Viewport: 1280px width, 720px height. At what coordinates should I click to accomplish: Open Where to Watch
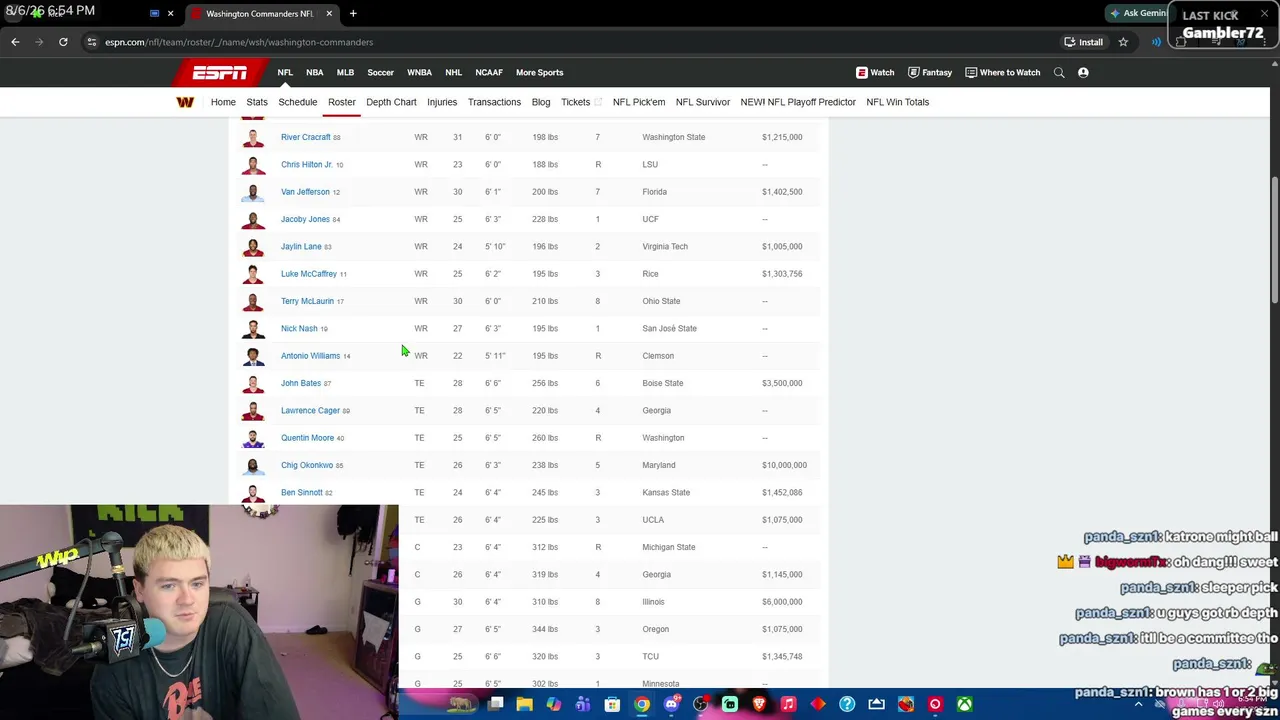(x=1002, y=72)
